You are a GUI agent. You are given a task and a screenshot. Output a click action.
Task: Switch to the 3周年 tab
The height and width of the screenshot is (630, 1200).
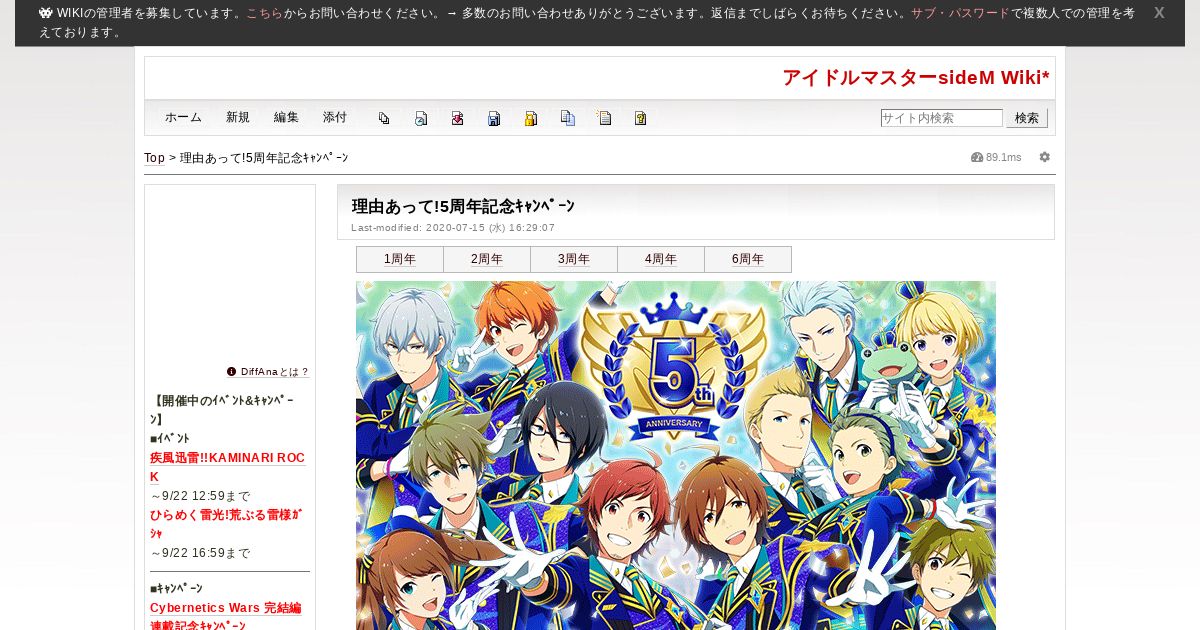coord(574,259)
